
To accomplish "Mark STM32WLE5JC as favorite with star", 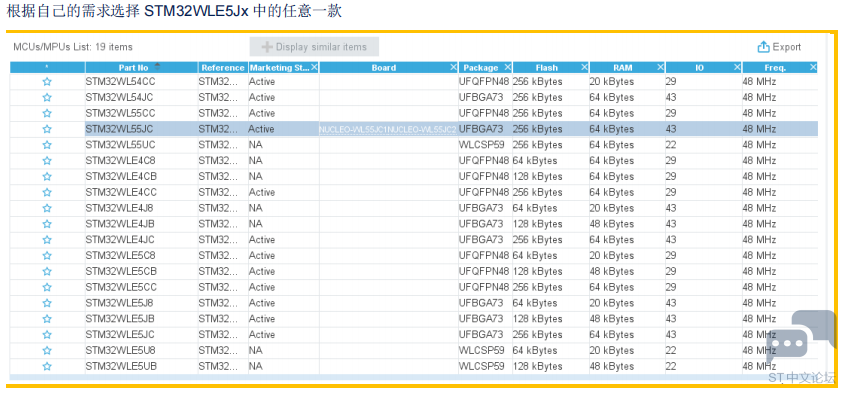I will point(47,335).
